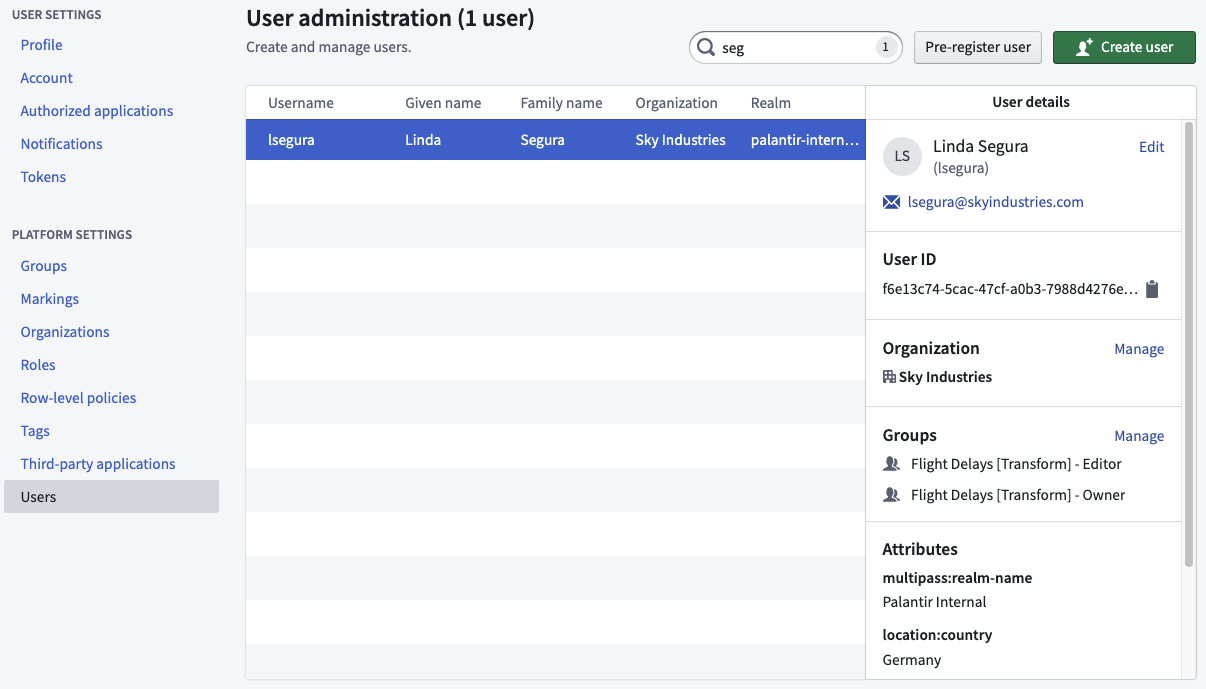Click the Edit link for Linda Segura
This screenshot has width=1206, height=689.
pyautogui.click(x=1151, y=147)
